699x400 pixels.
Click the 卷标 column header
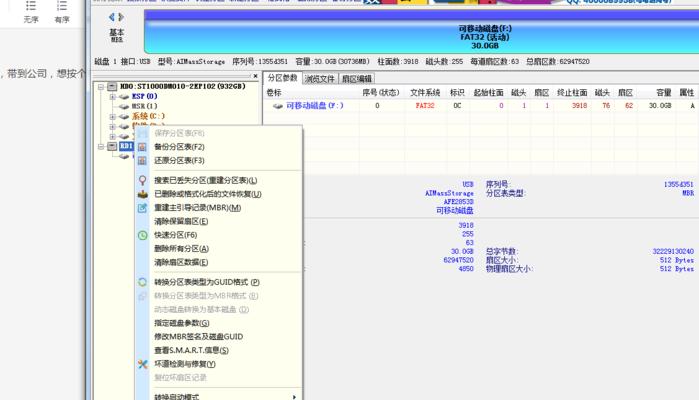point(274,93)
